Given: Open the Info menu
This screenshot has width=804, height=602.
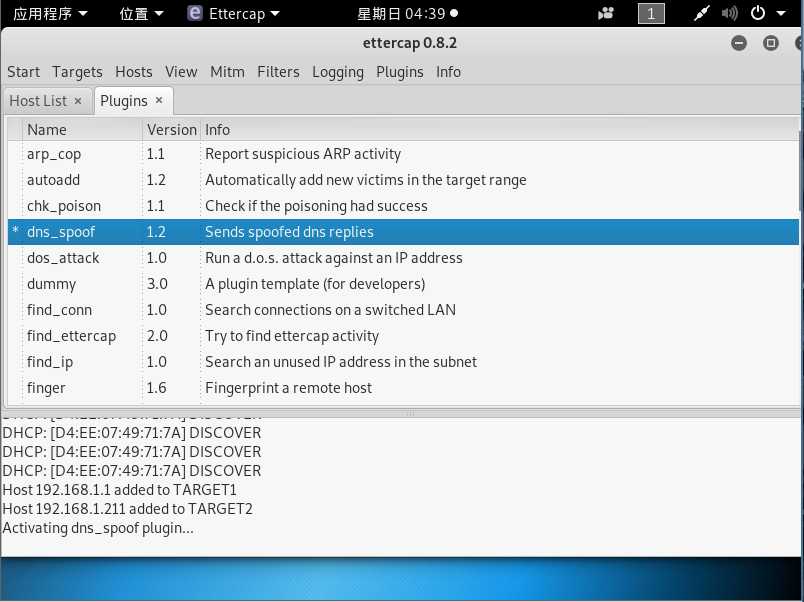Looking at the screenshot, I should click(448, 72).
